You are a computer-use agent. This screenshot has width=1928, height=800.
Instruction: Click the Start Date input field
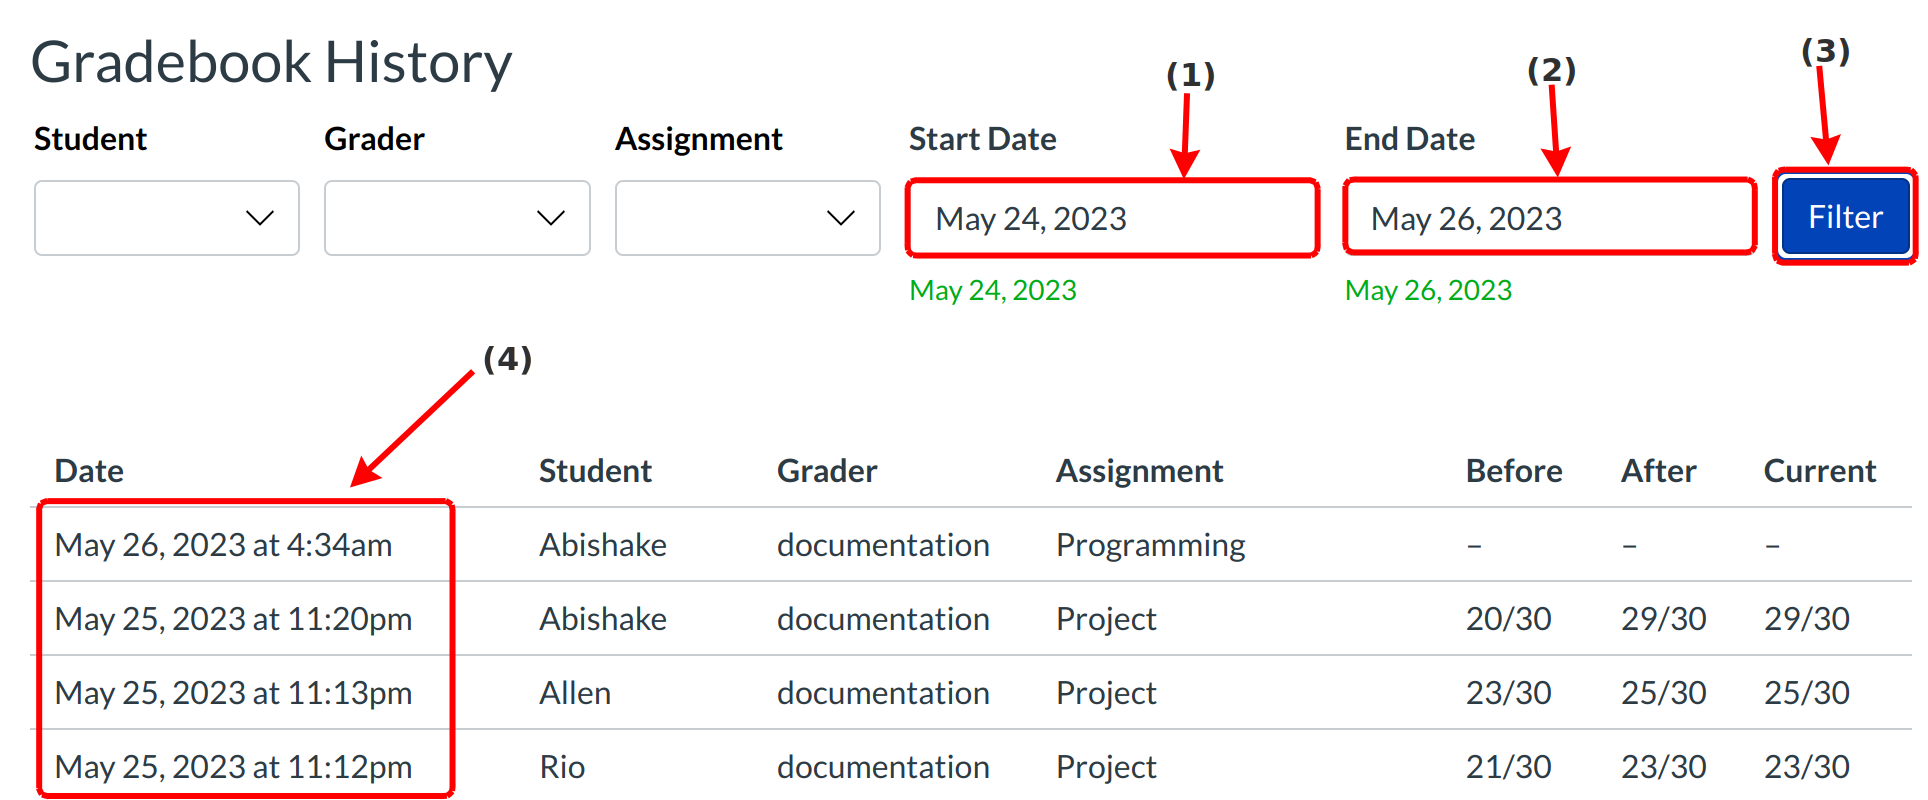click(1111, 218)
